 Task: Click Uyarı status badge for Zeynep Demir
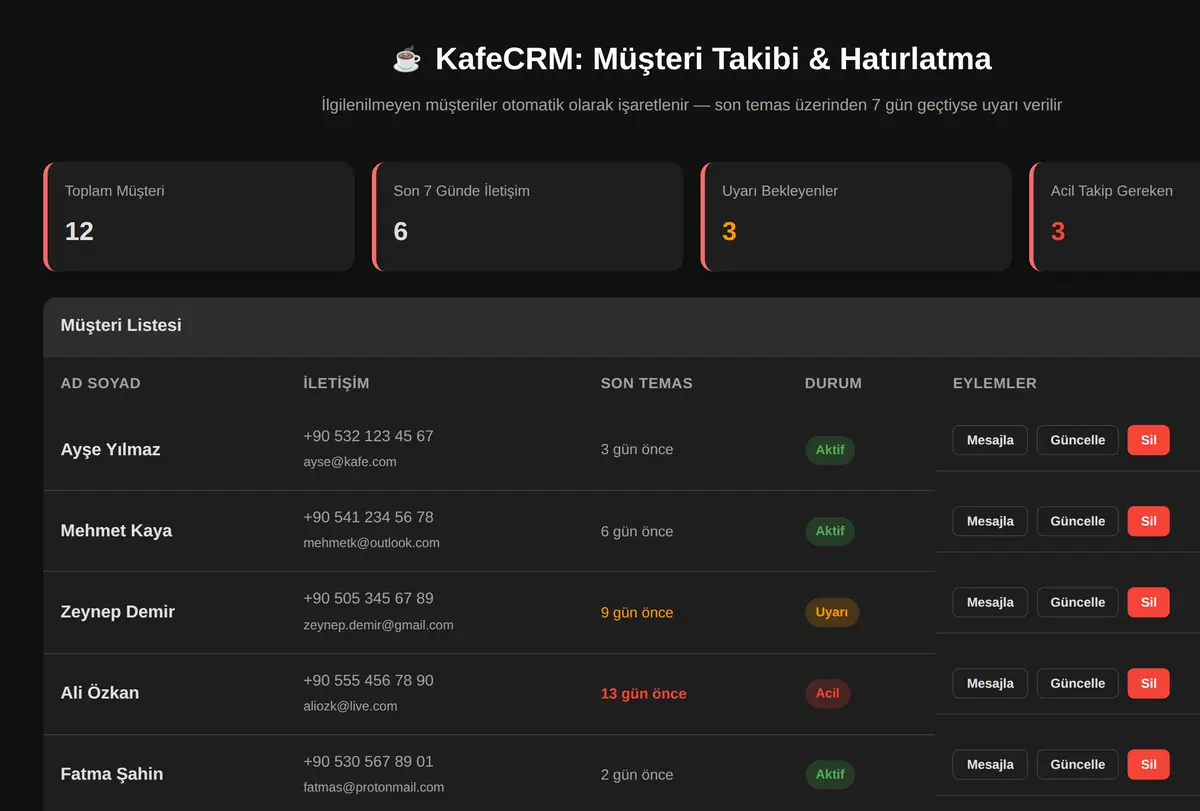point(832,612)
